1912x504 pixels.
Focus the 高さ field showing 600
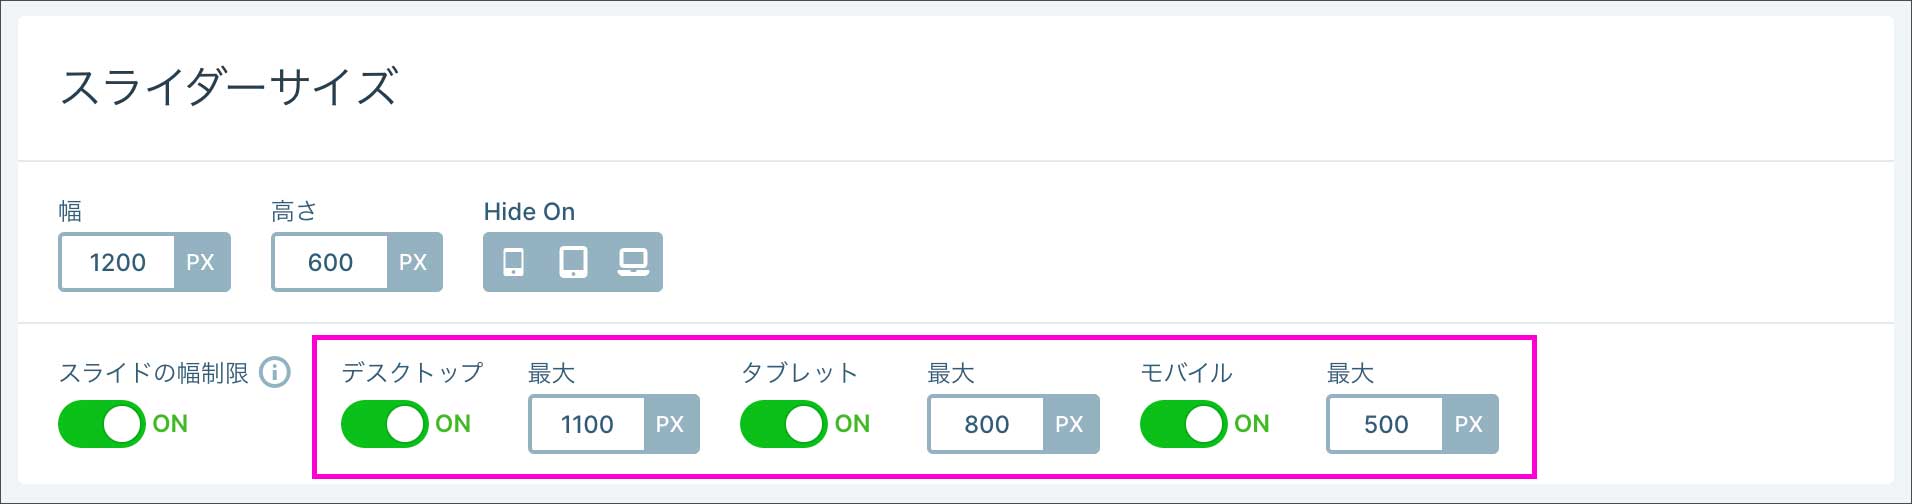click(330, 262)
